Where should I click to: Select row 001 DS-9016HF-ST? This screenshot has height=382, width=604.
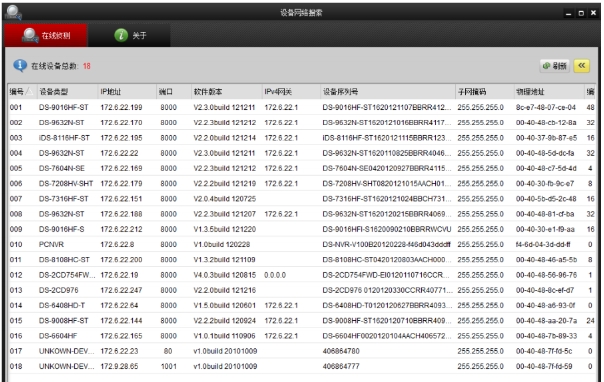tap(302, 107)
